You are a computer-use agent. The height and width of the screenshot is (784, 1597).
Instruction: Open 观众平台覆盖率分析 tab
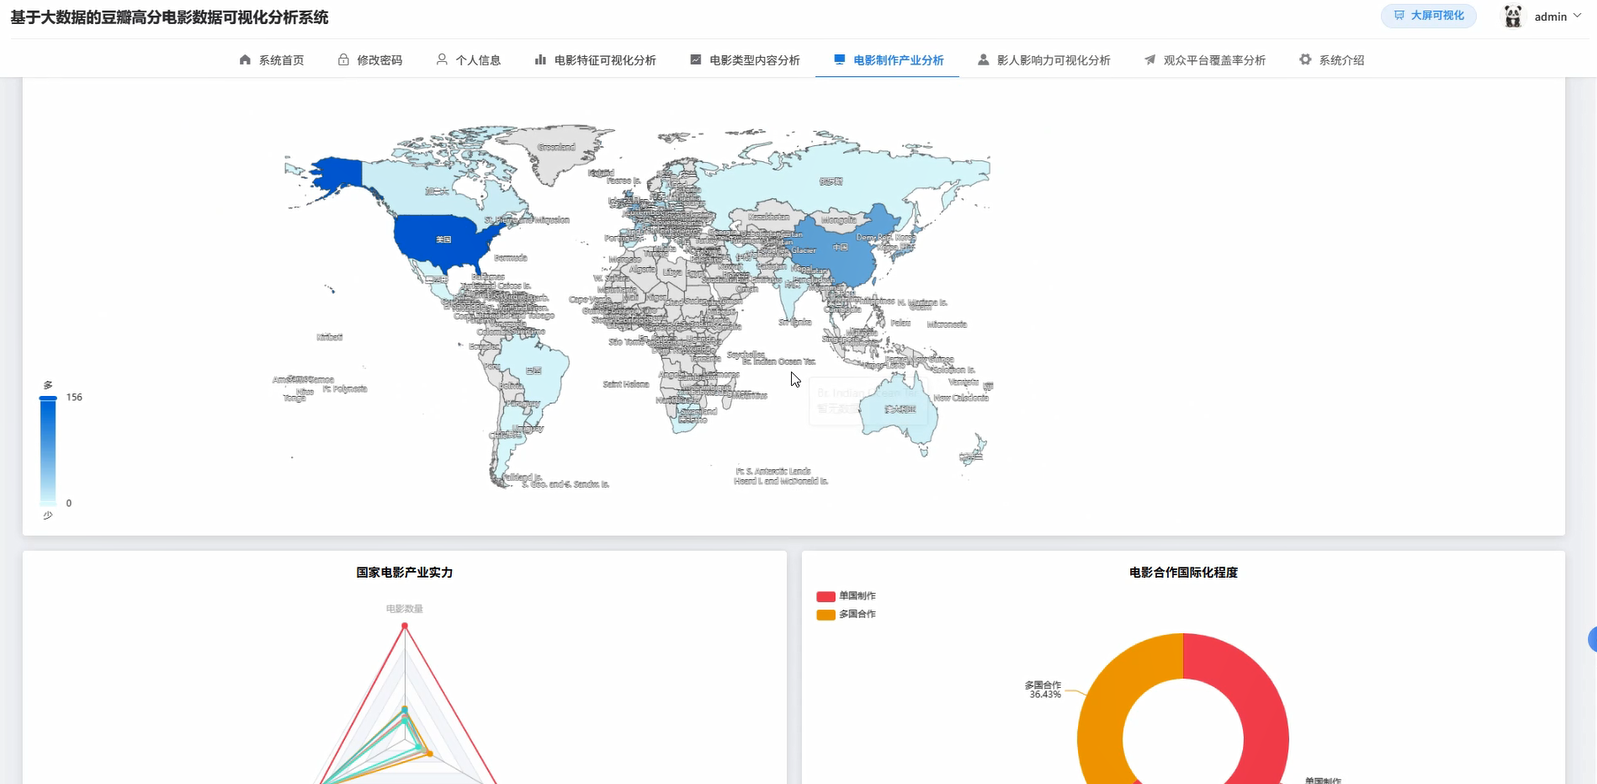click(1204, 60)
